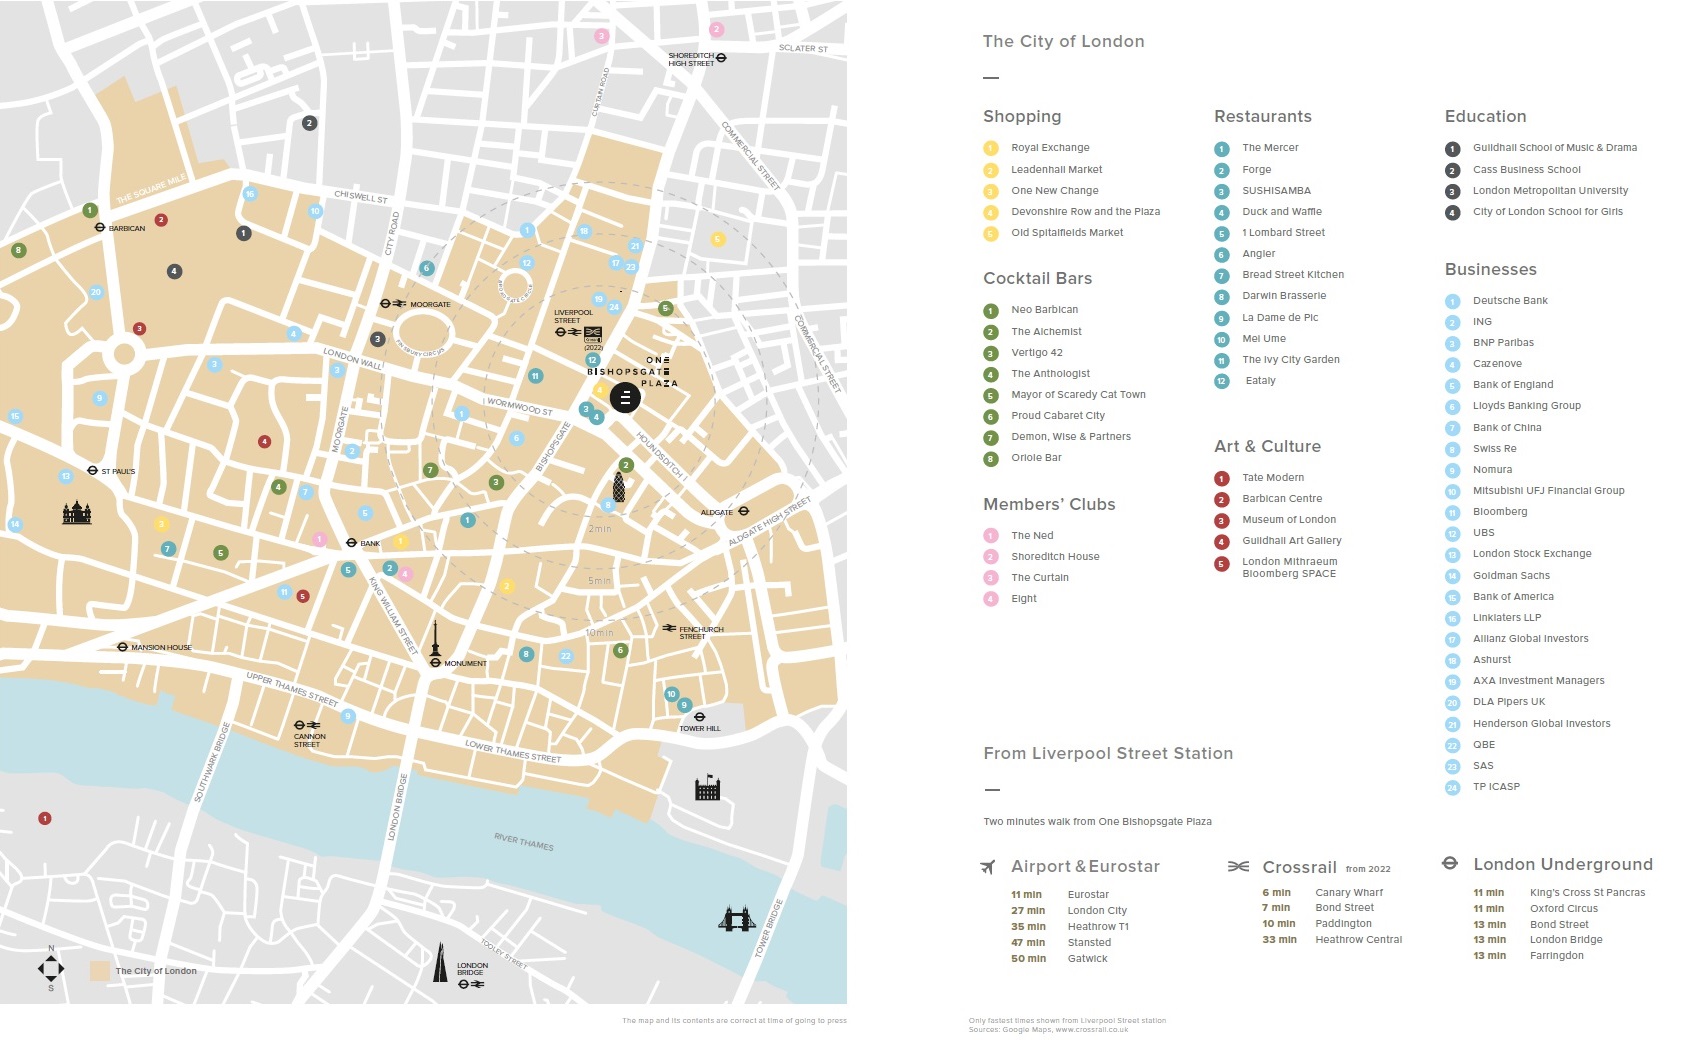Image resolution: width=1681 pixels, height=1046 pixels.
Task: Click The Shard building icon
Action: [440, 962]
